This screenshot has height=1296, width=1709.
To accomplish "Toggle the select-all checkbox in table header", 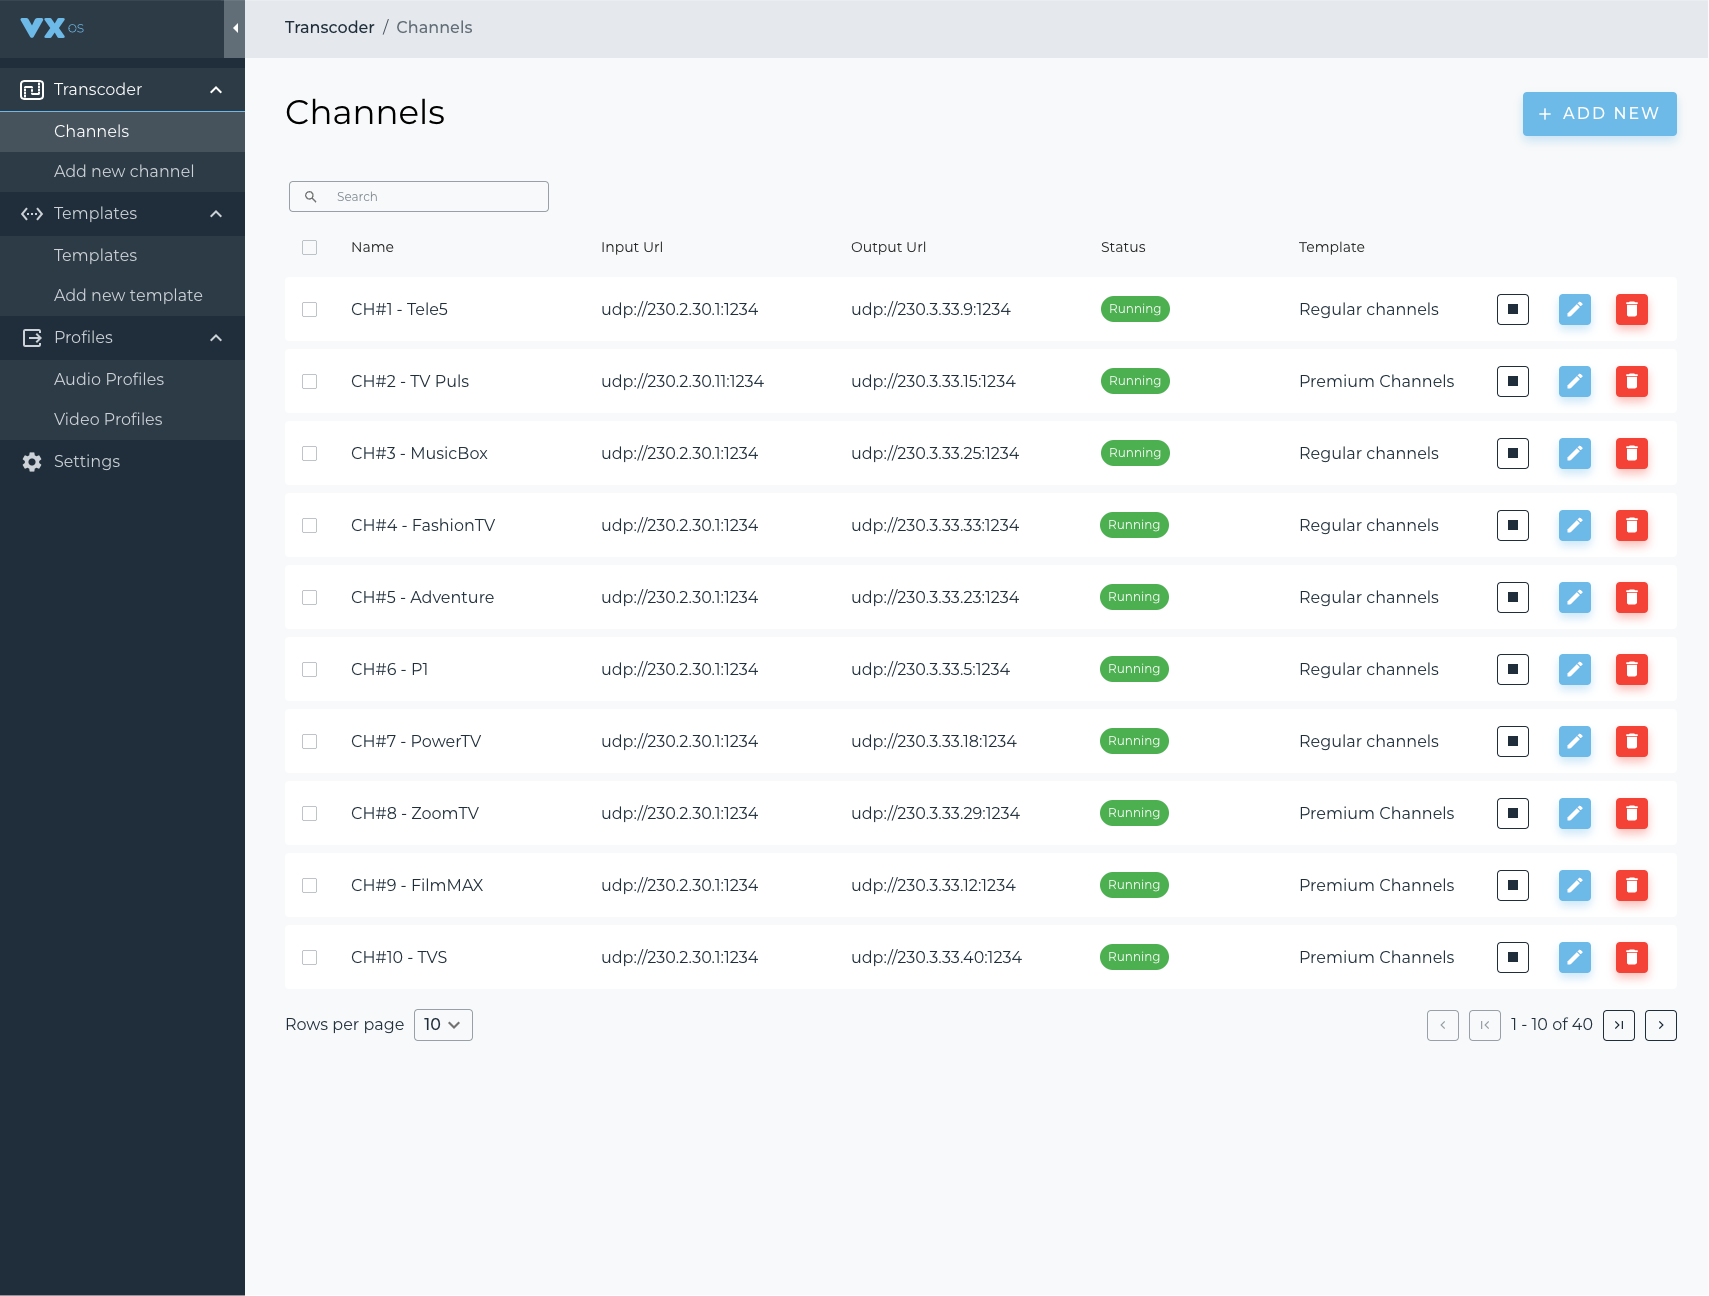I will (x=309, y=247).
